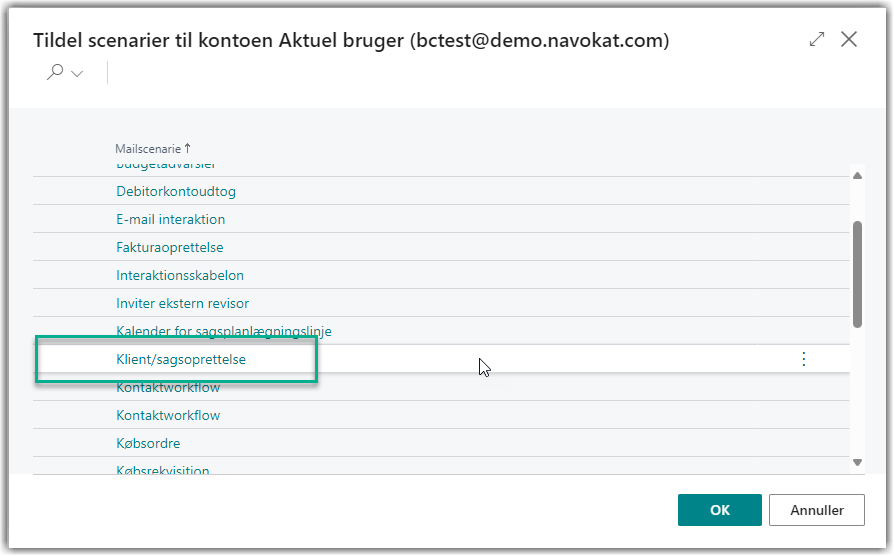Click the Klient/sagsoprettelse scenario link
The height and width of the screenshot is (556, 894).
point(181,359)
